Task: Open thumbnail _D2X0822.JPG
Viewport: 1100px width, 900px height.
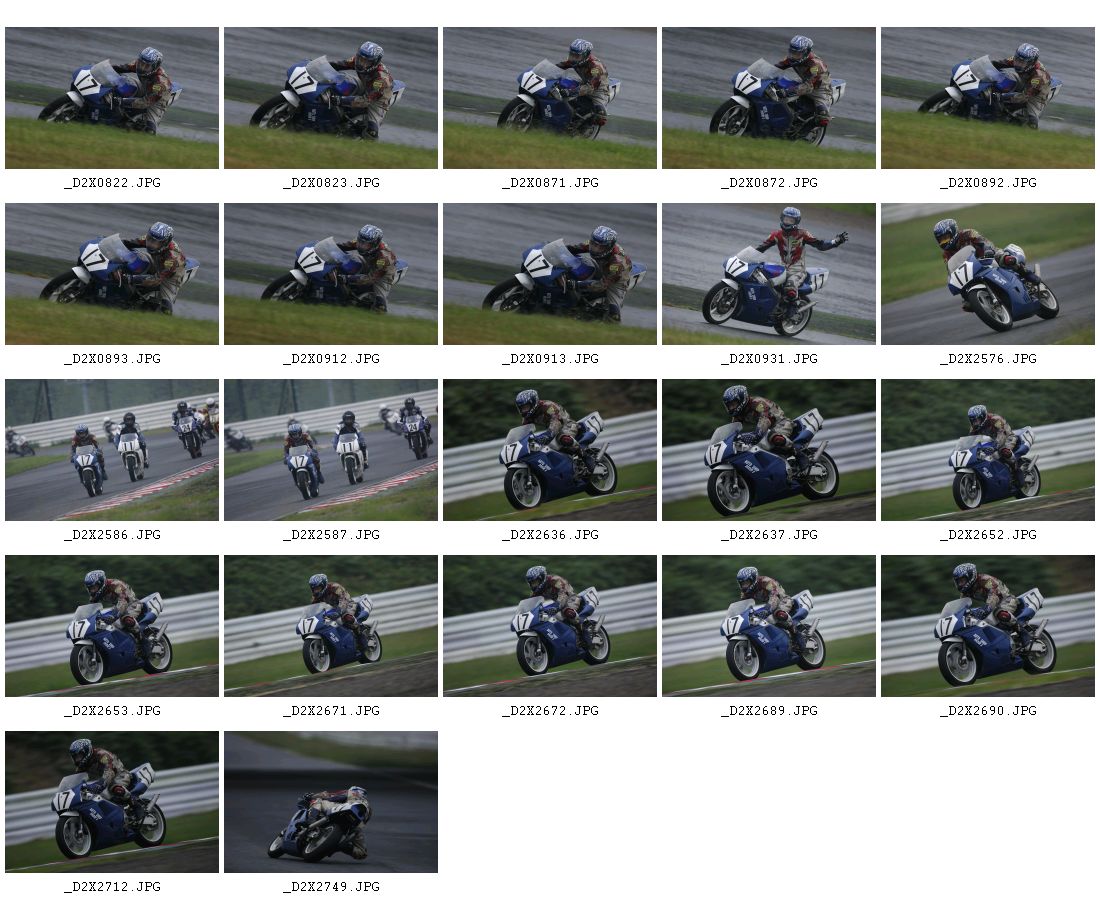Action: click(x=112, y=98)
